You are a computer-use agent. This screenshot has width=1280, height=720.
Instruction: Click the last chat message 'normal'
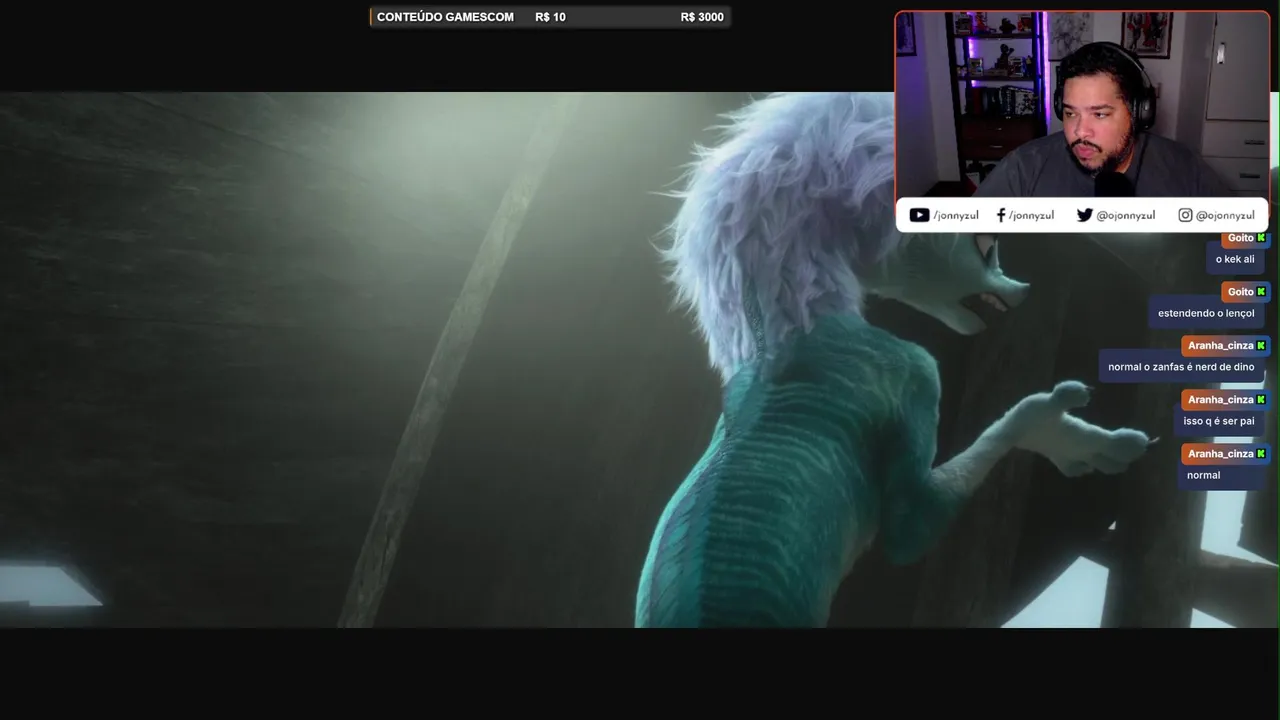(1203, 475)
